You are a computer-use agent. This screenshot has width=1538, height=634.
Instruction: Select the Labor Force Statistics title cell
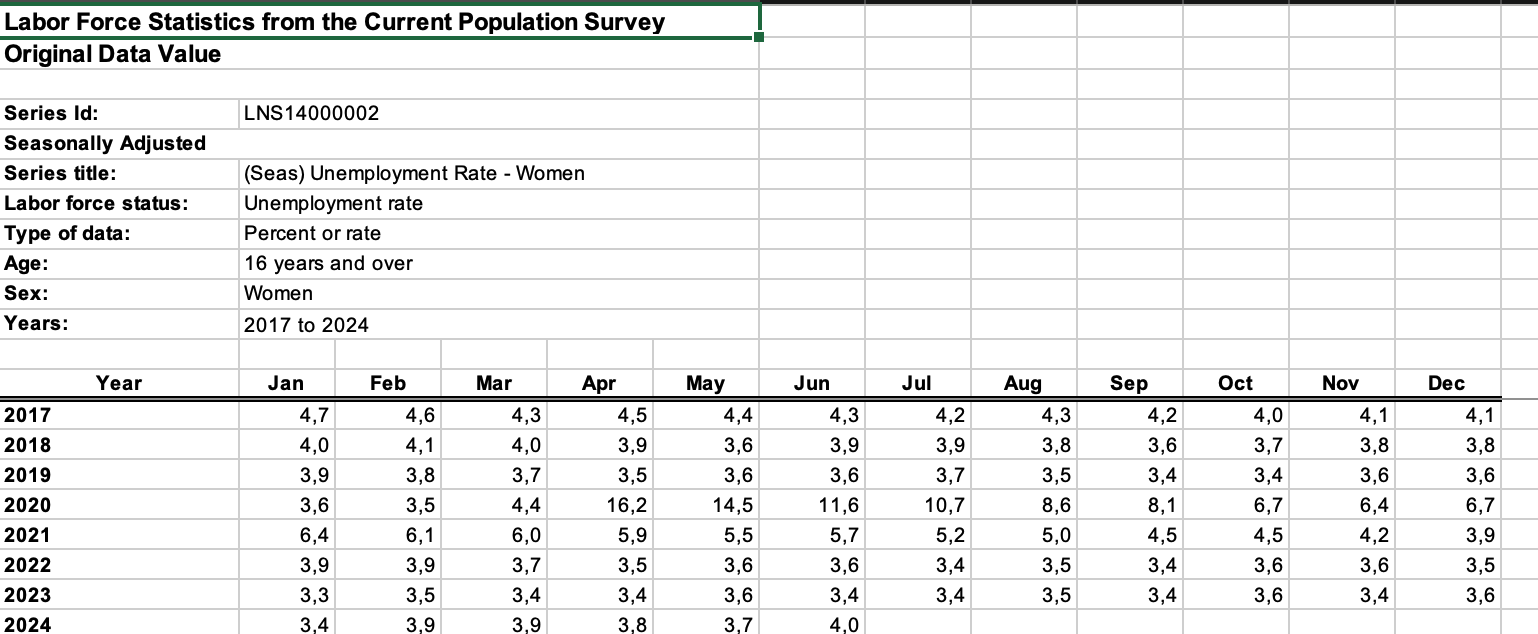point(336,22)
